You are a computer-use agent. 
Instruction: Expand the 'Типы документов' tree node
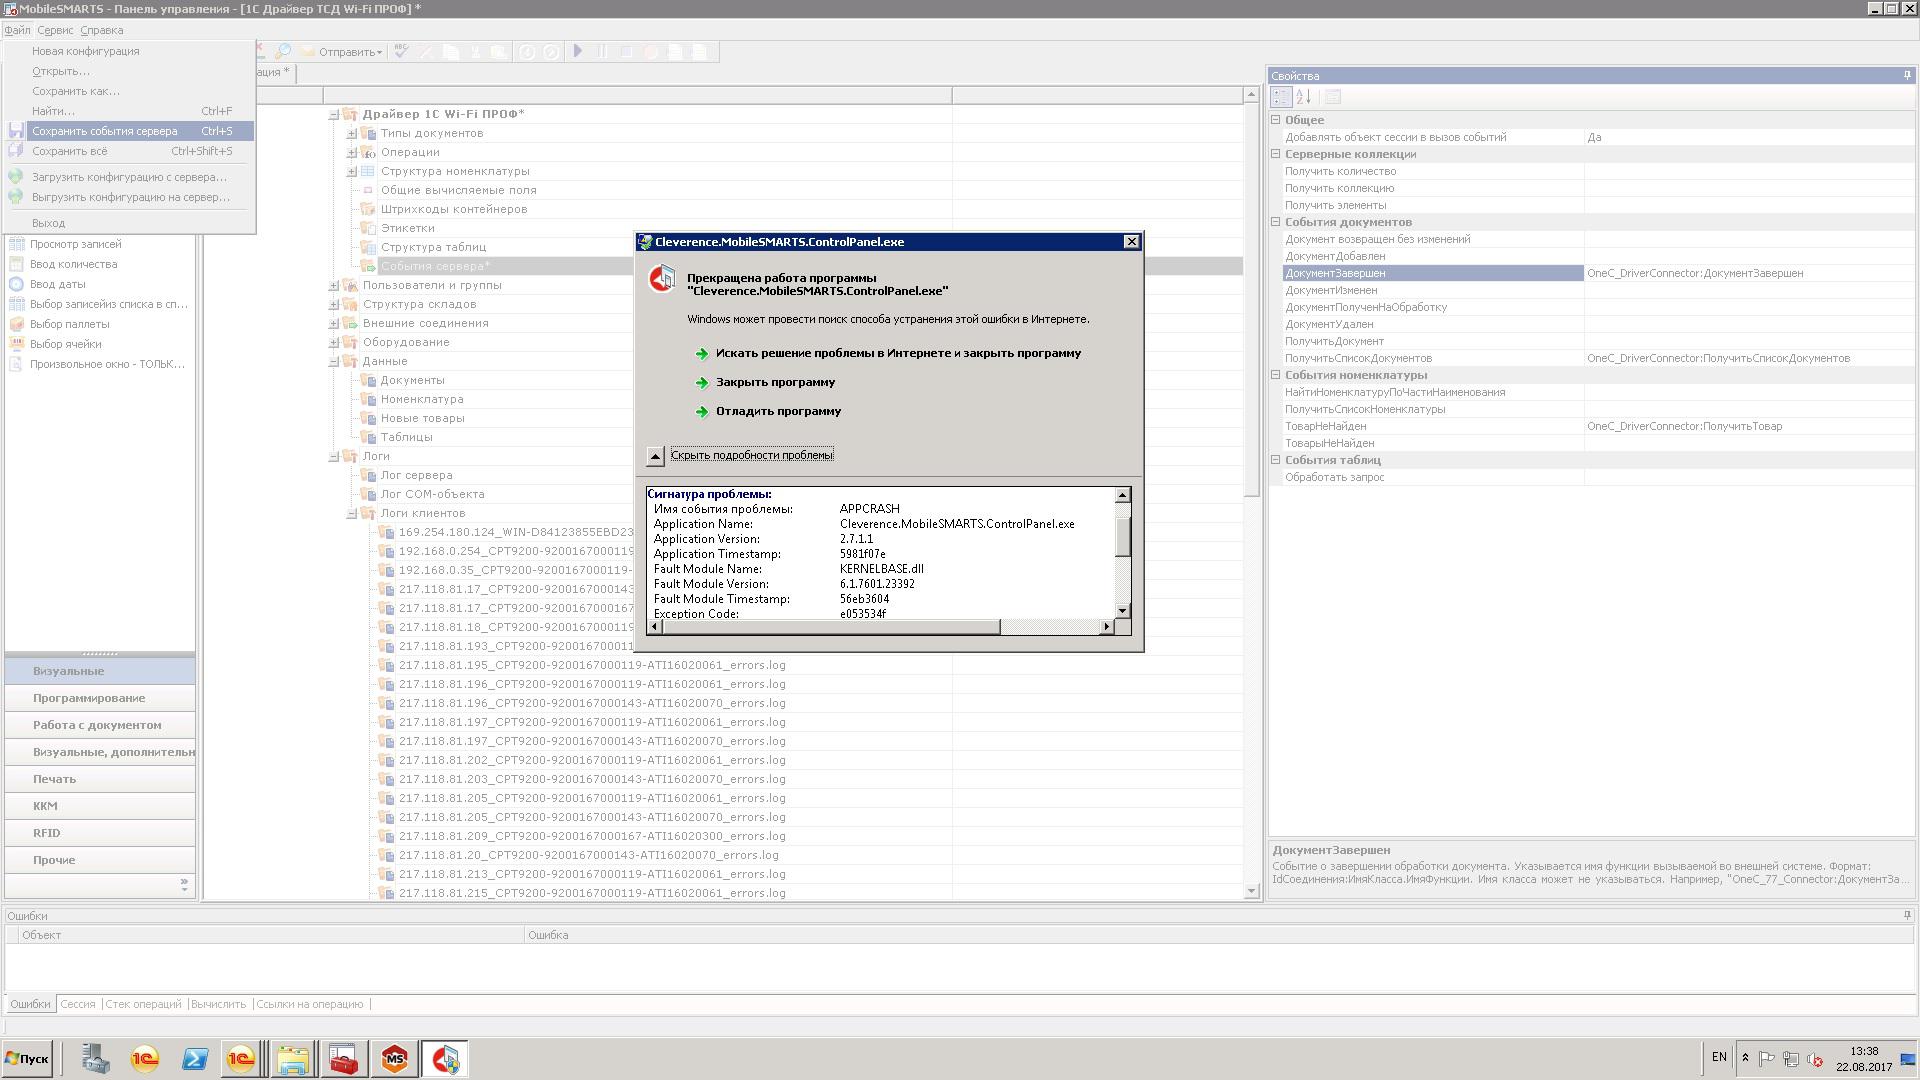pyautogui.click(x=352, y=134)
